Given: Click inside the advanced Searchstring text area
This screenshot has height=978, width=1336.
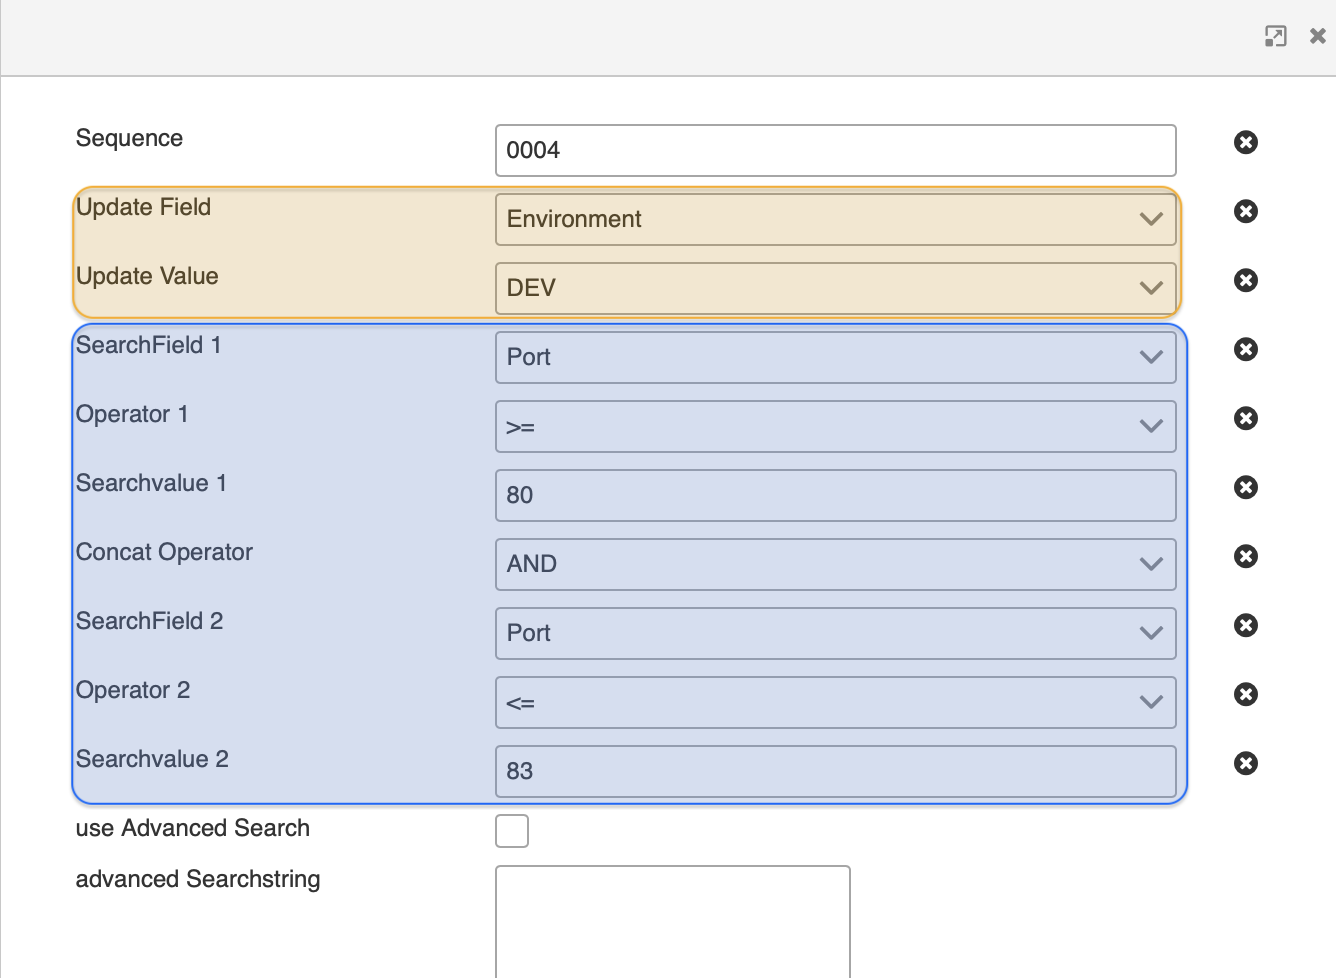Looking at the screenshot, I should click(x=672, y=920).
